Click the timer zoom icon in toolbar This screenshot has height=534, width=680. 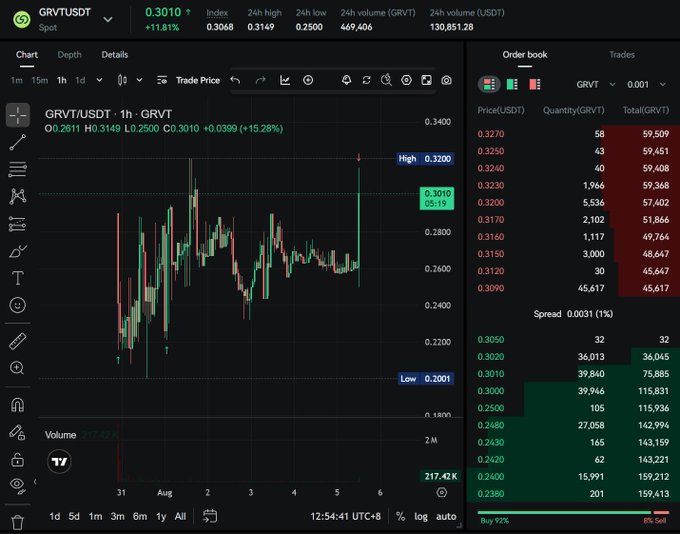click(x=386, y=80)
